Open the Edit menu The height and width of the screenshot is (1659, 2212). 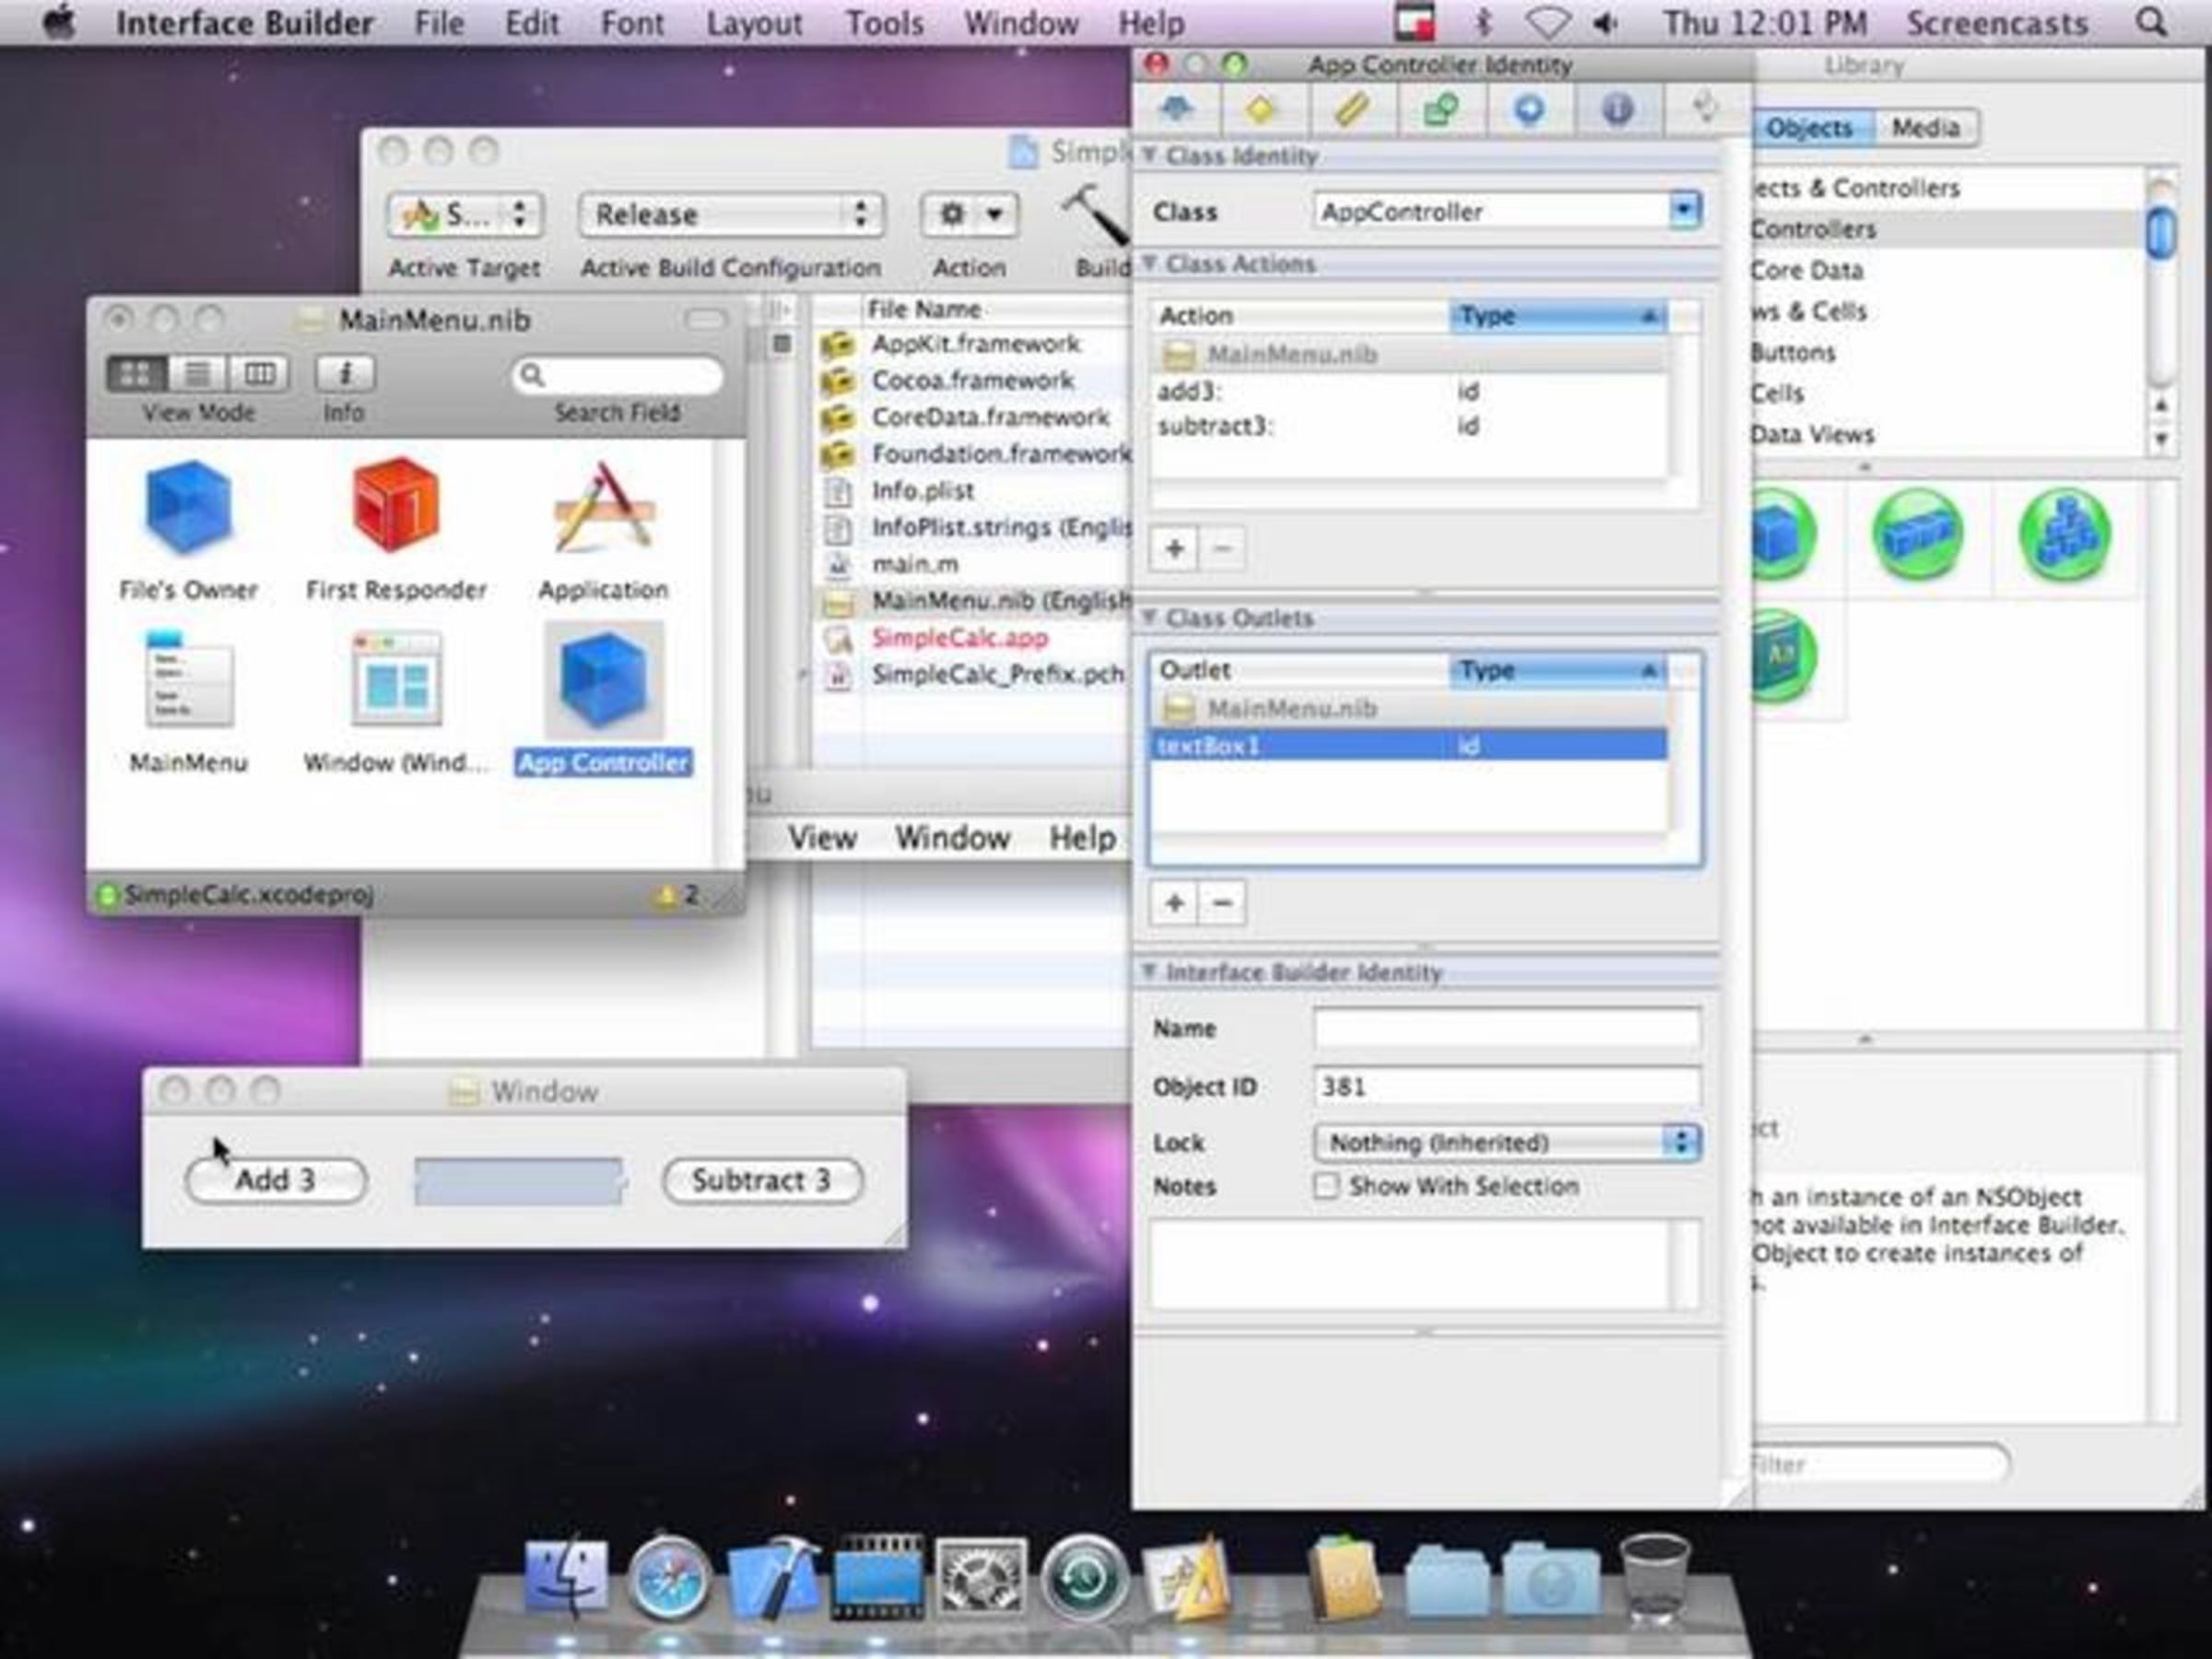pos(531,23)
